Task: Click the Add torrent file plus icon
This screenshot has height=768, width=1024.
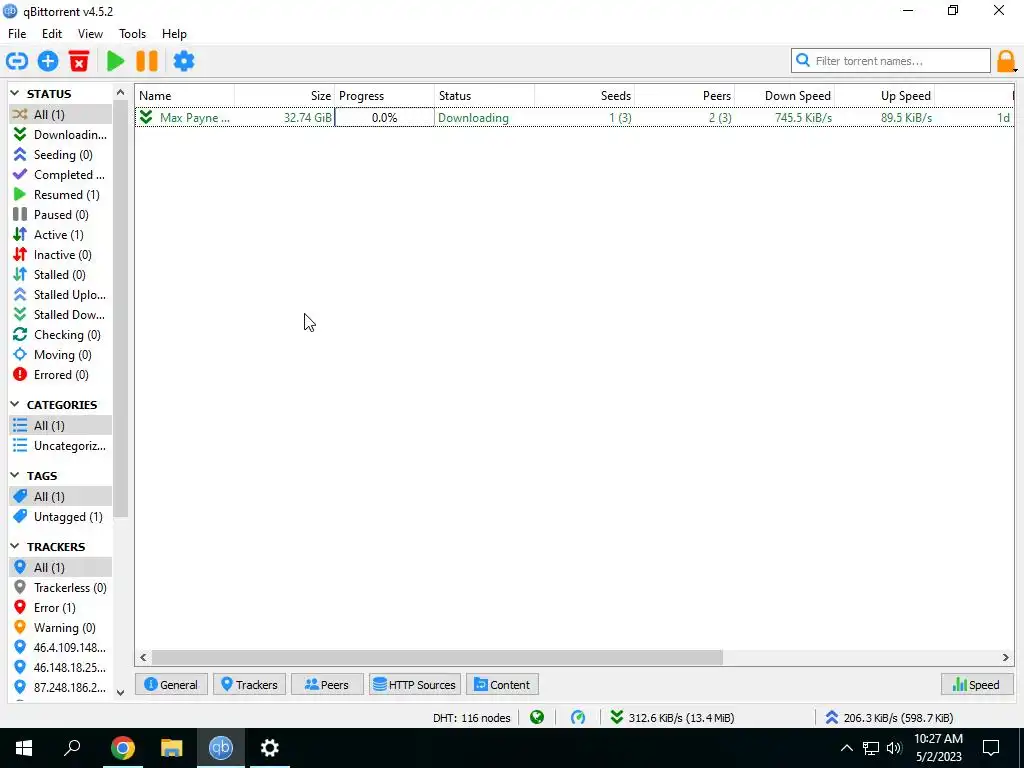Action: [48, 61]
